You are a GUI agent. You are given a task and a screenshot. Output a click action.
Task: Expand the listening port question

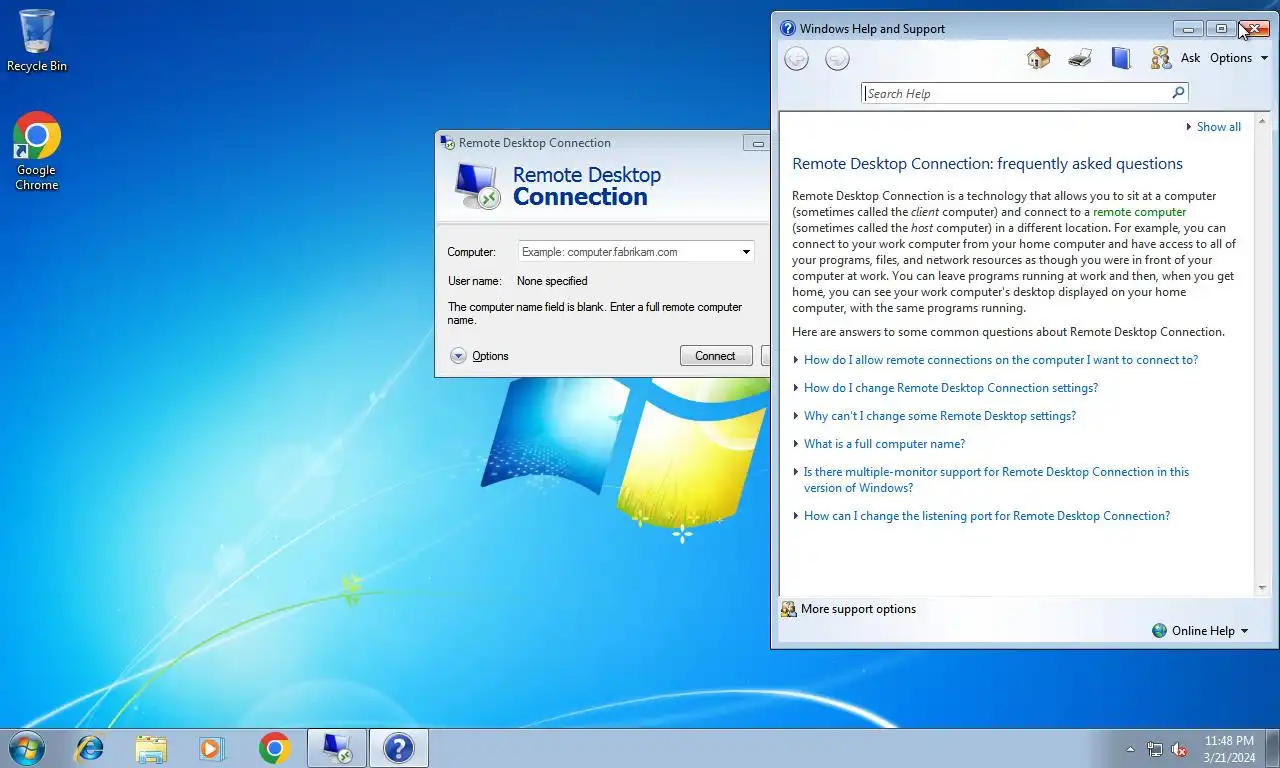click(x=987, y=516)
